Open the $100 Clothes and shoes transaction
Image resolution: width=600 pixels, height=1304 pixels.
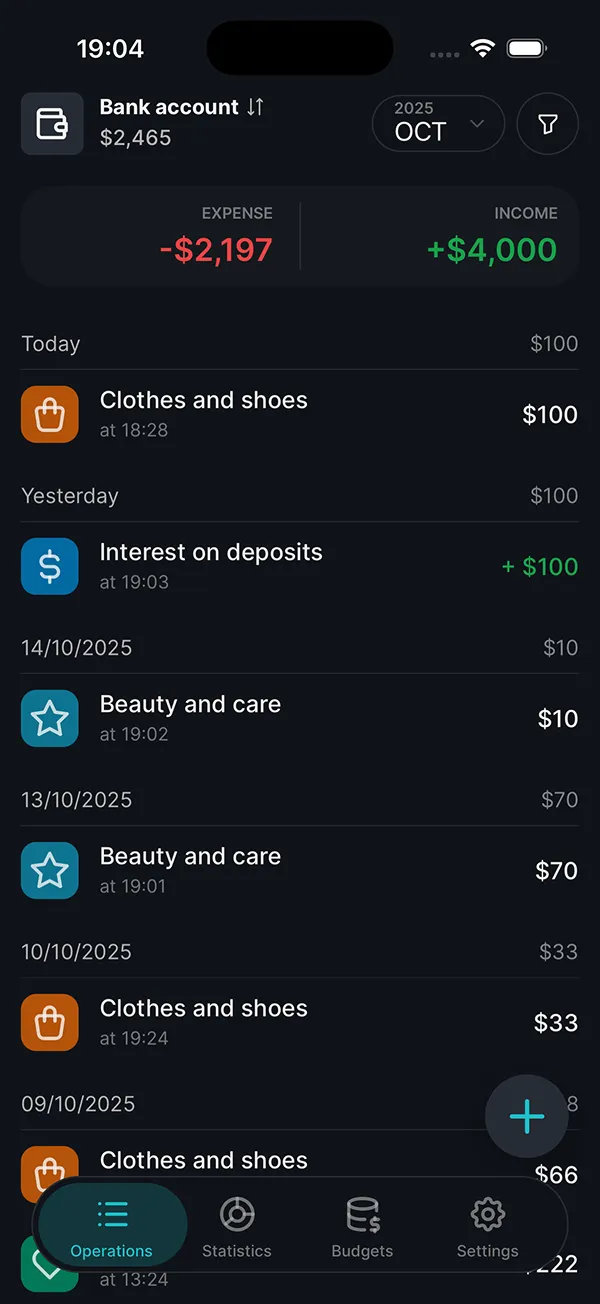point(300,414)
